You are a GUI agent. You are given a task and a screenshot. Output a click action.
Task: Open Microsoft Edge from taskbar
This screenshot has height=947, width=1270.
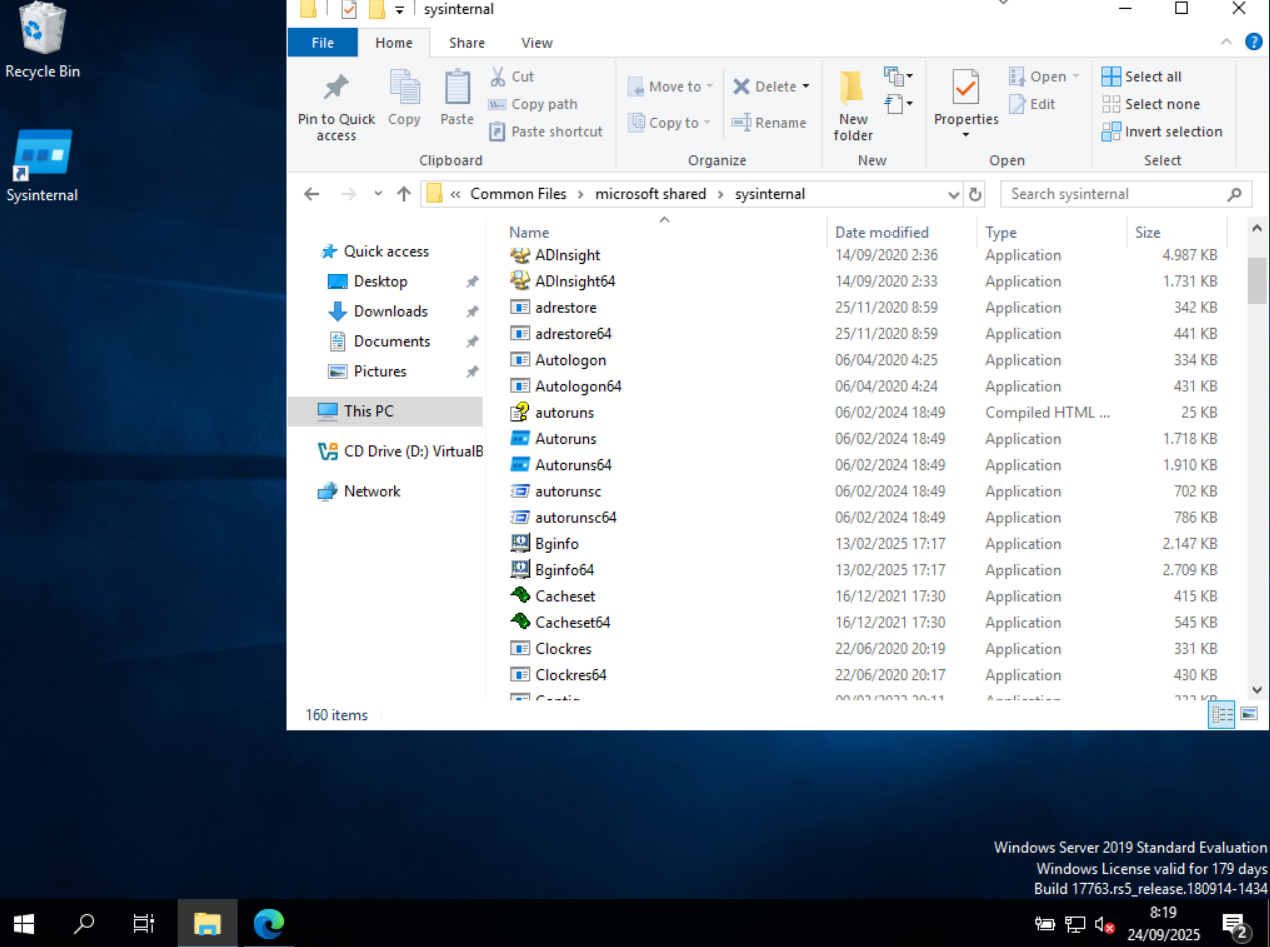[268, 923]
